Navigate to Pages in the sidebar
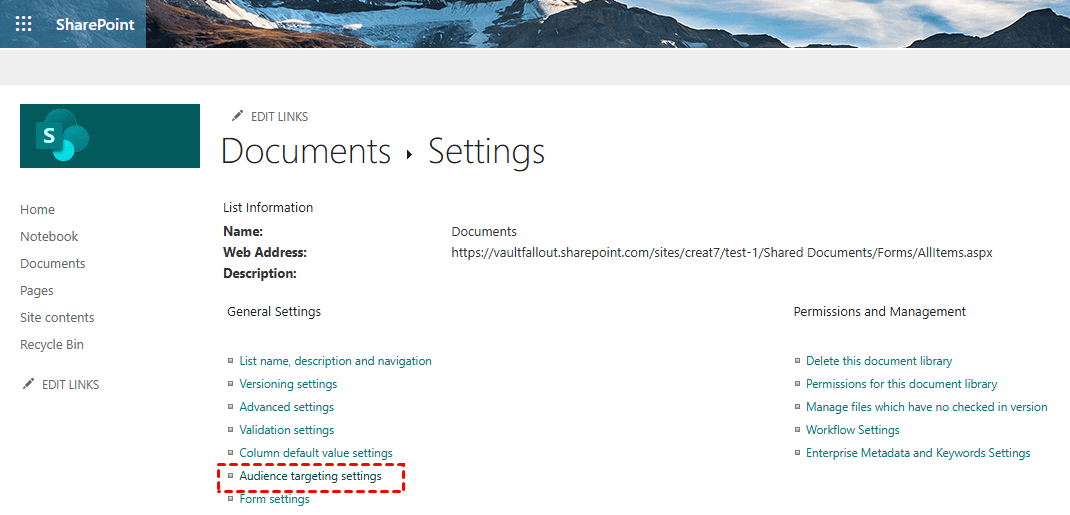The image size is (1070, 515). coord(37,290)
